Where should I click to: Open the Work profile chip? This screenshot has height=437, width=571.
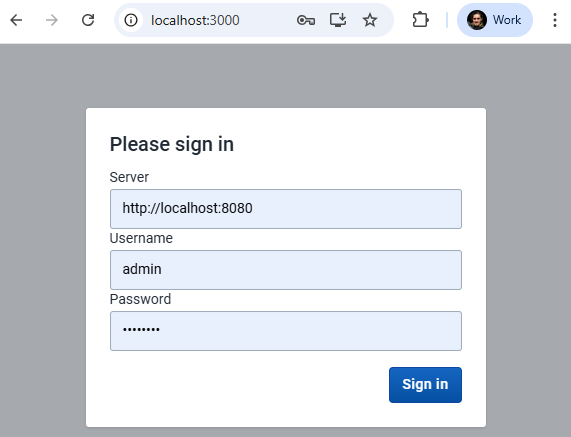(495, 20)
